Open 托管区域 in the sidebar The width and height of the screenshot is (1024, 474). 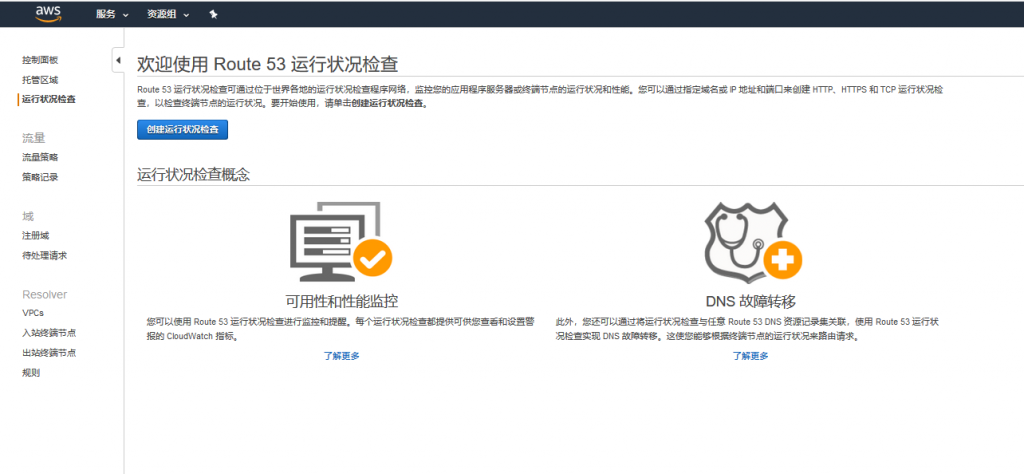coord(40,80)
